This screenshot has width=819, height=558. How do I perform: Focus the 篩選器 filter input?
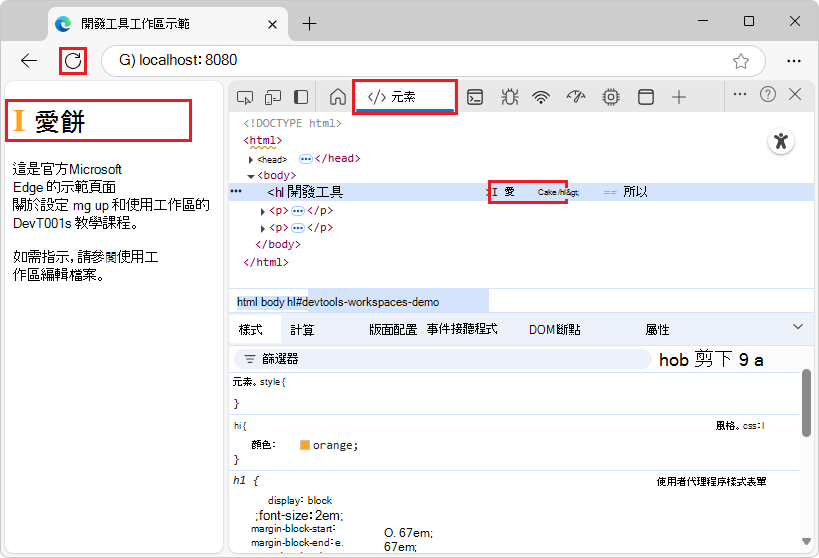pyautogui.click(x=442, y=359)
